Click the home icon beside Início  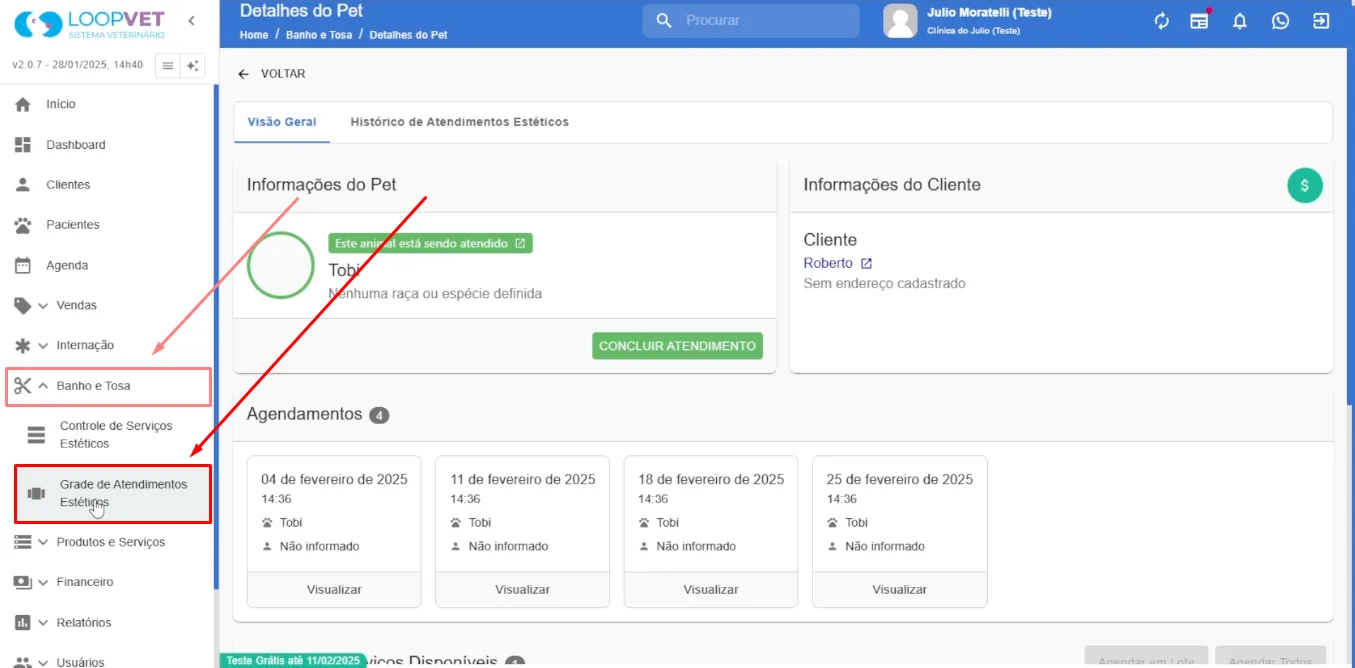(23, 104)
